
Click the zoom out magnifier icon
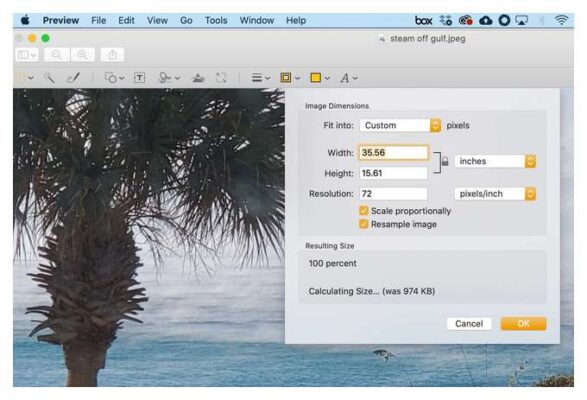[57, 55]
